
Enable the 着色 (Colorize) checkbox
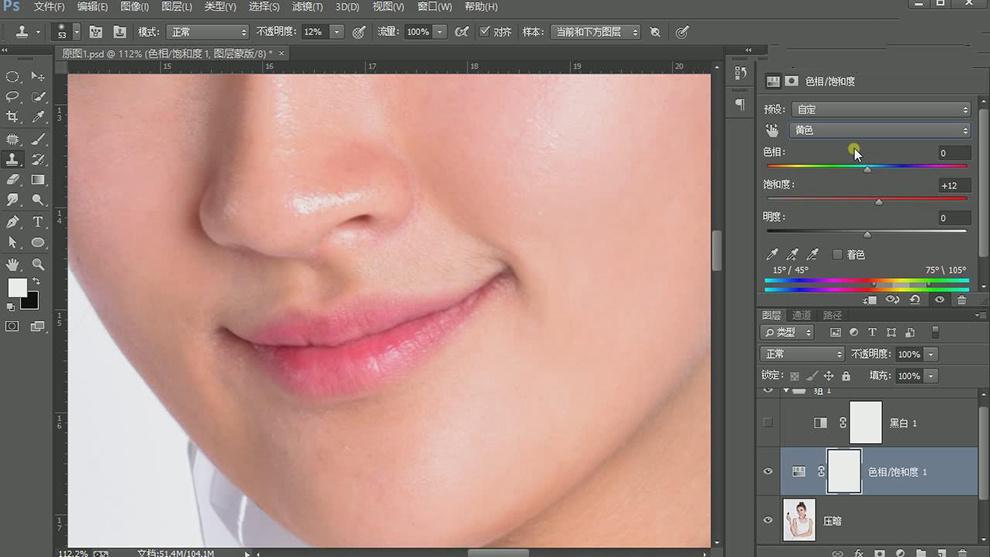(838, 255)
